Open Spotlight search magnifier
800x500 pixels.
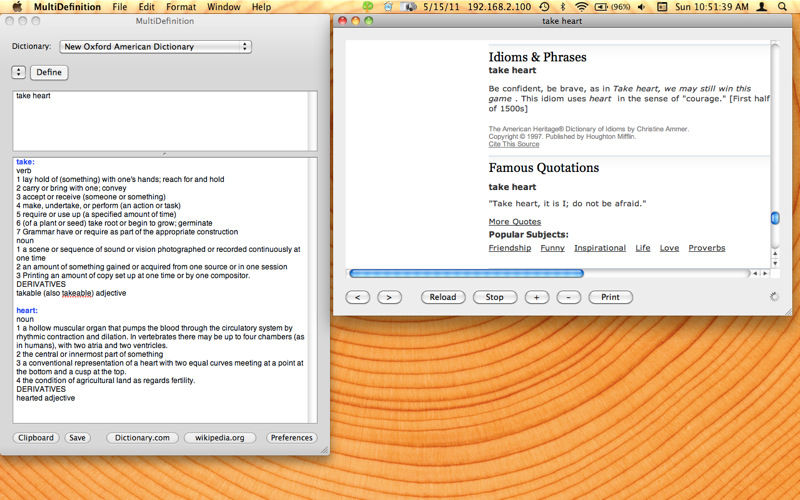point(782,7)
